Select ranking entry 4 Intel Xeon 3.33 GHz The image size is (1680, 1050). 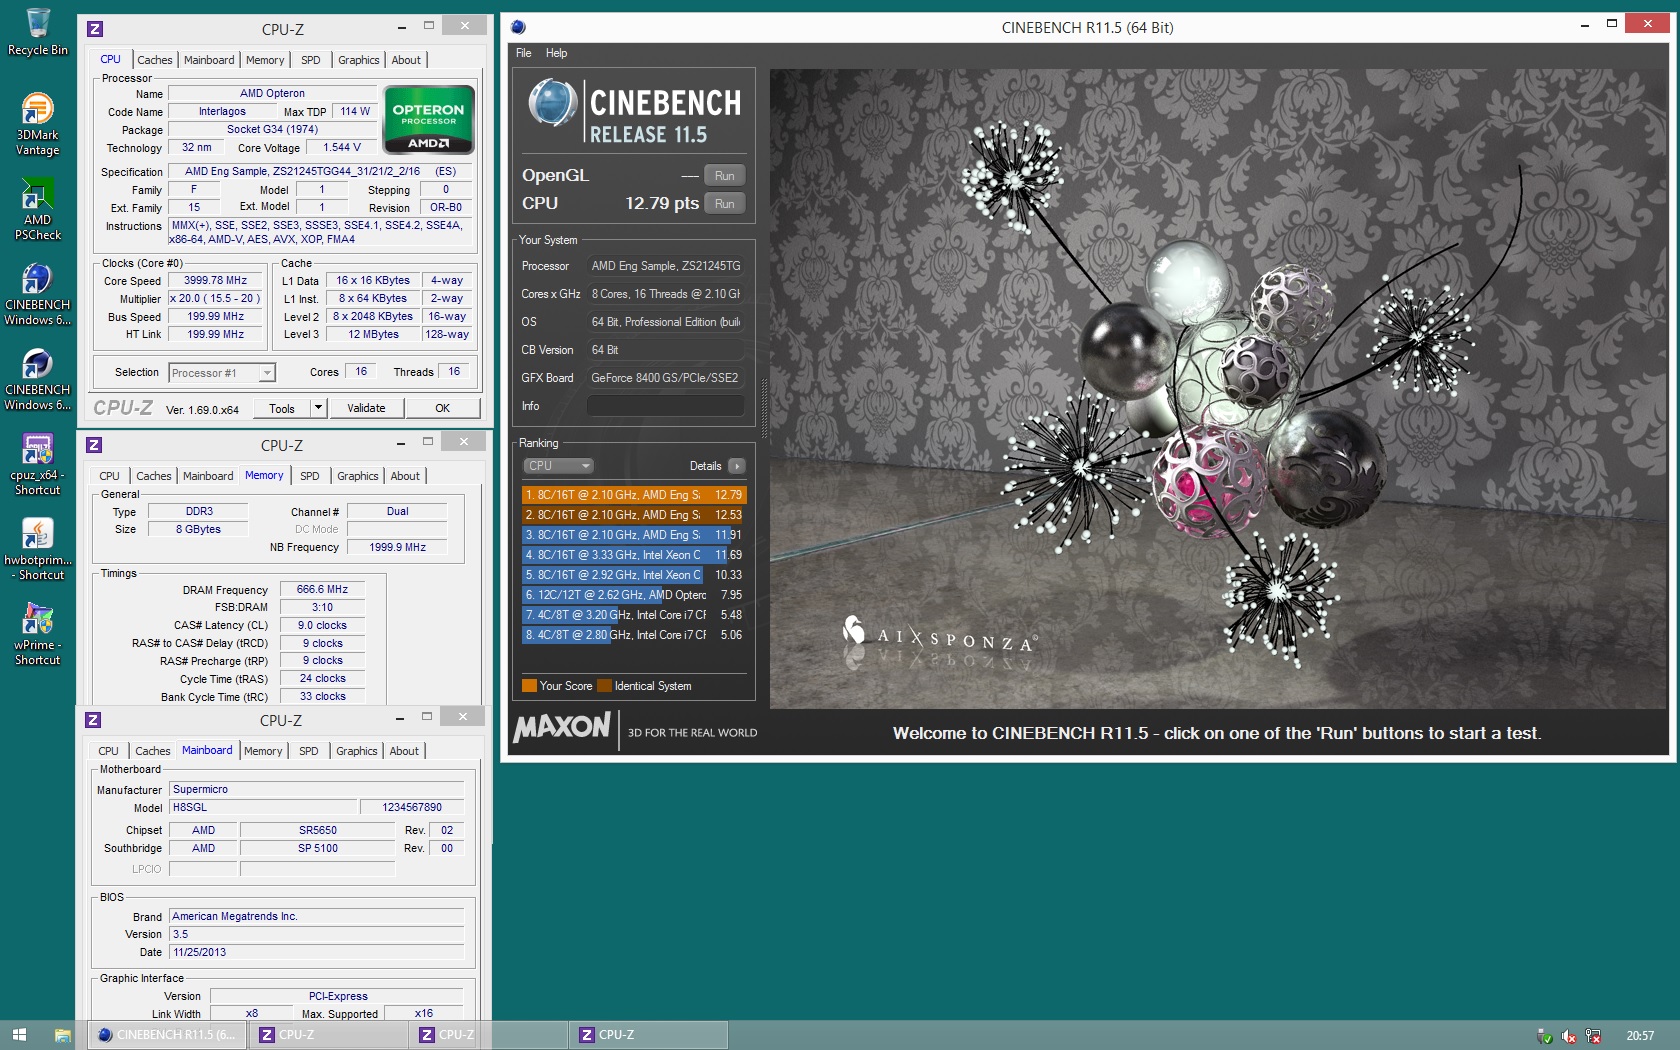coord(634,555)
